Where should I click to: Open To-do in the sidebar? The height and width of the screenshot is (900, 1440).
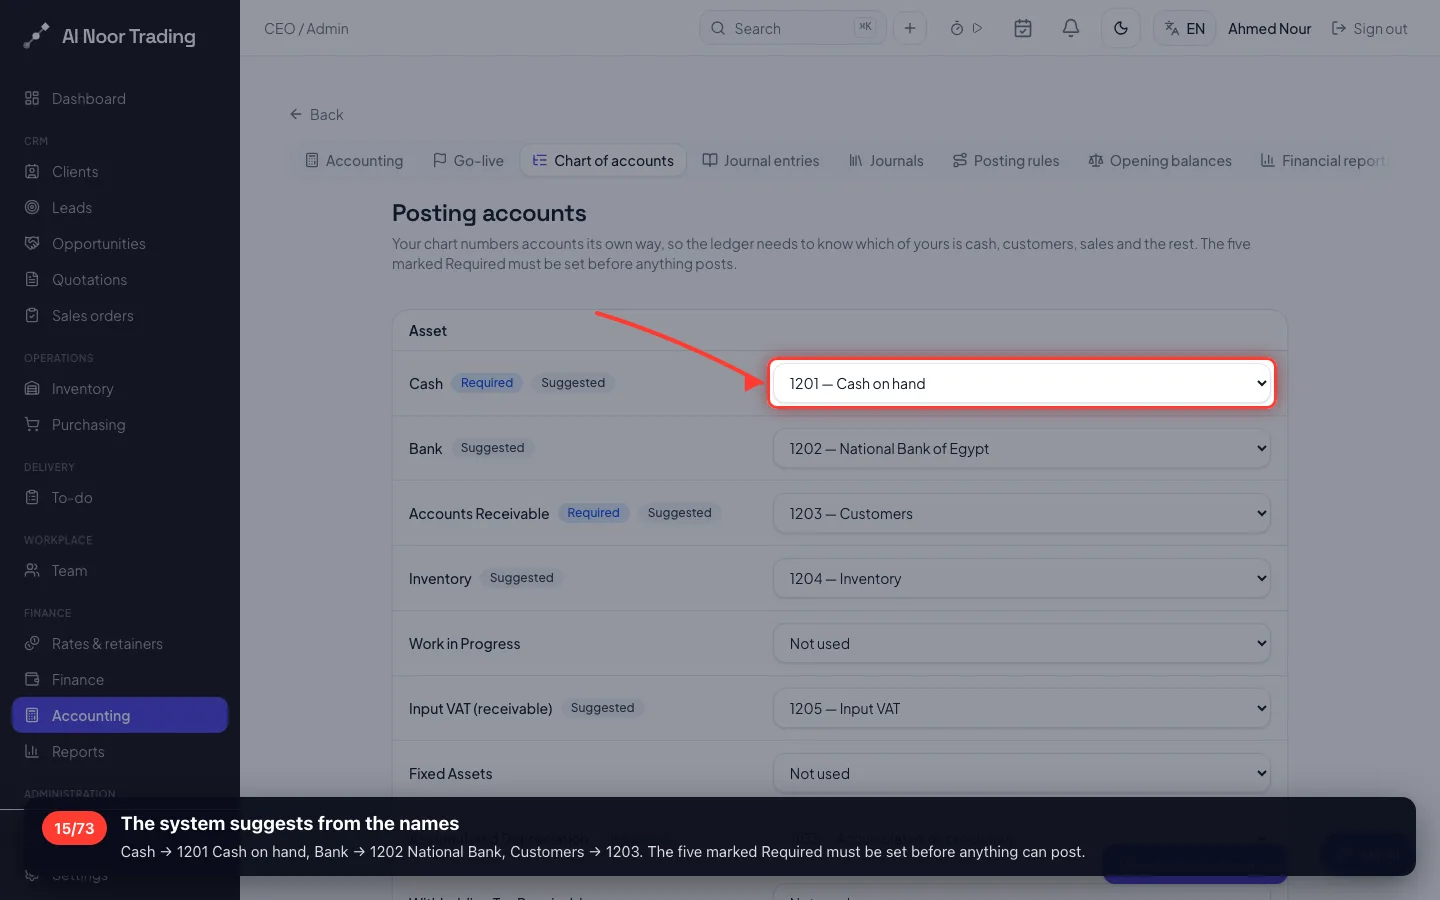120,498
